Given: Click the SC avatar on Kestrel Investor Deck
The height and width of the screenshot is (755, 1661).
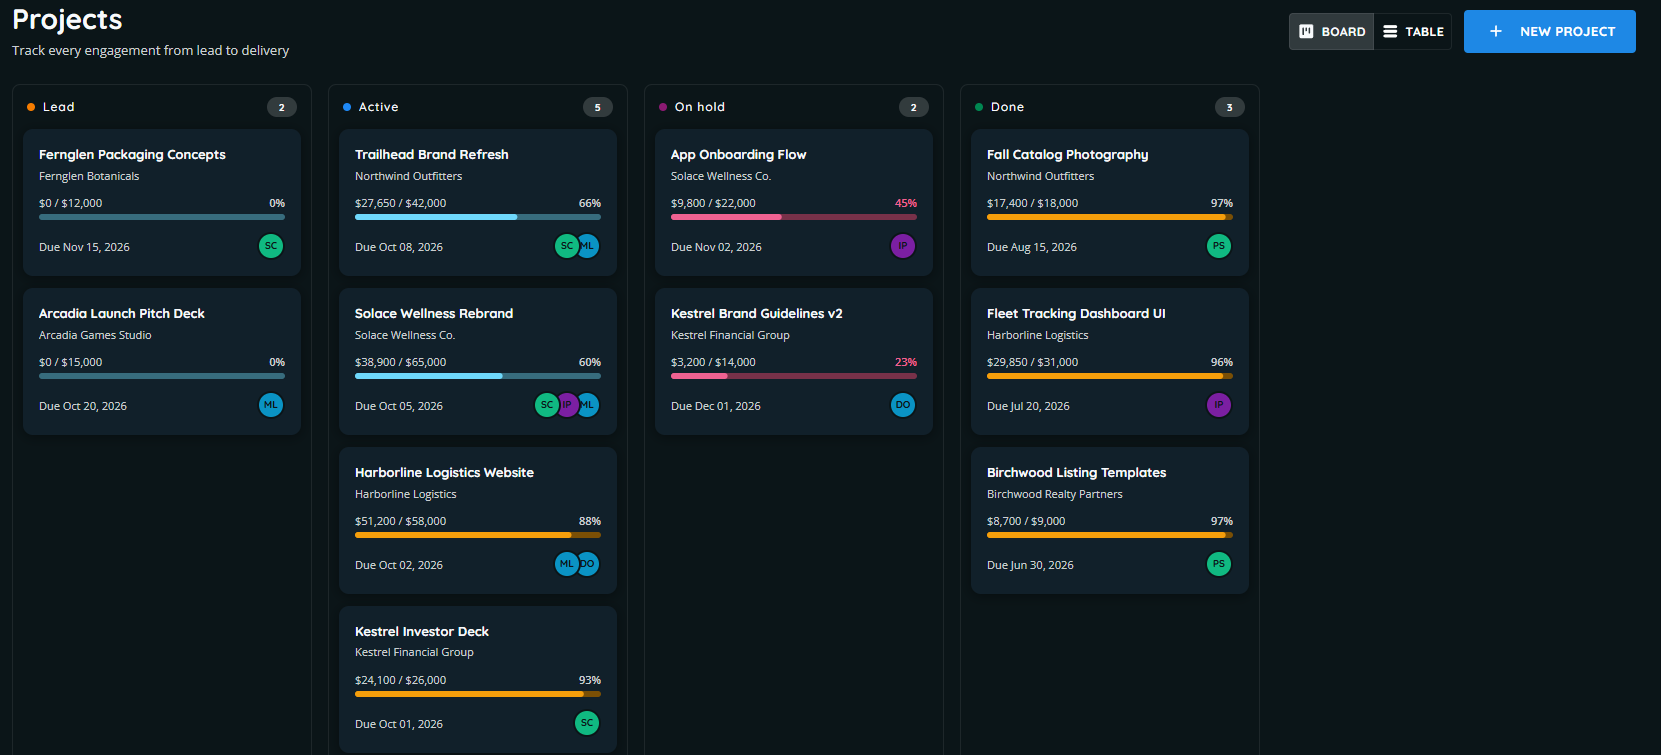Looking at the screenshot, I should (x=587, y=723).
